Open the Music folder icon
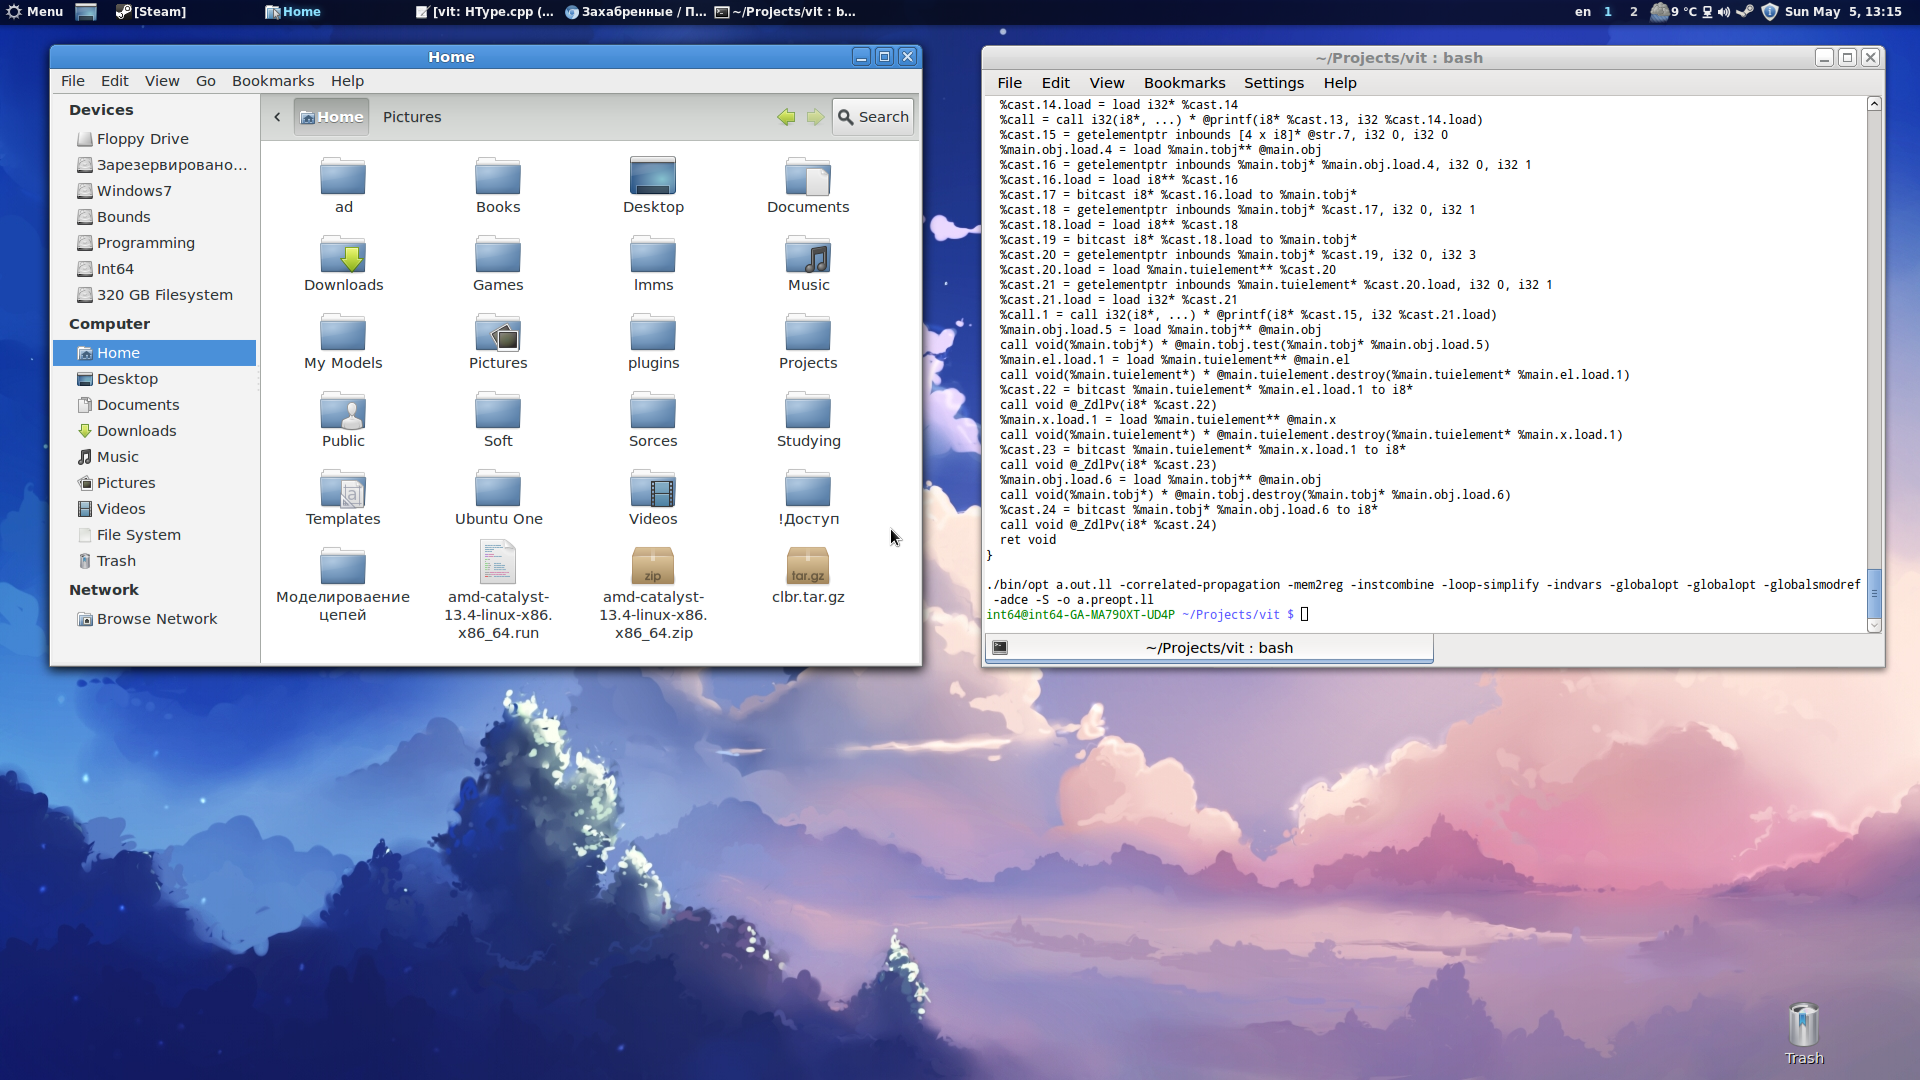 click(808, 257)
